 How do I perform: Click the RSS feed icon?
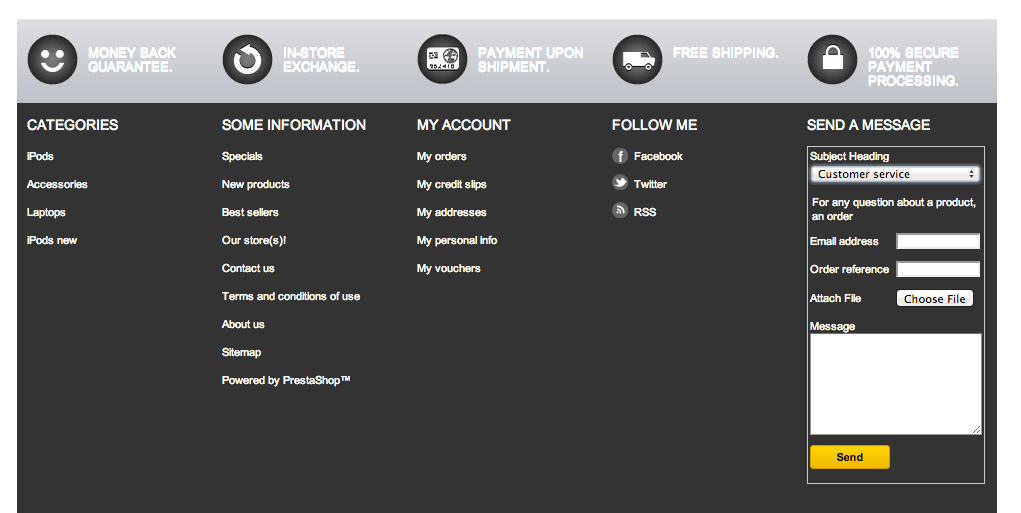point(620,210)
